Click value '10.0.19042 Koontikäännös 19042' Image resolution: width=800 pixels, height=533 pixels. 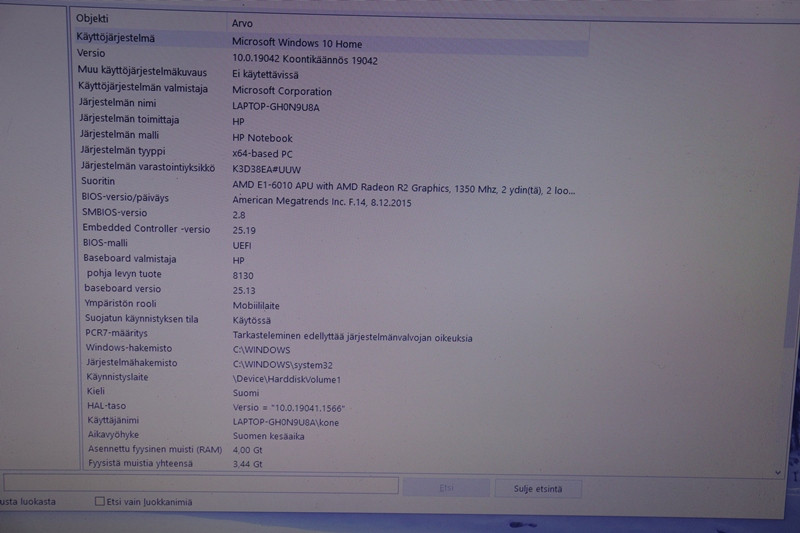point(305,59)
